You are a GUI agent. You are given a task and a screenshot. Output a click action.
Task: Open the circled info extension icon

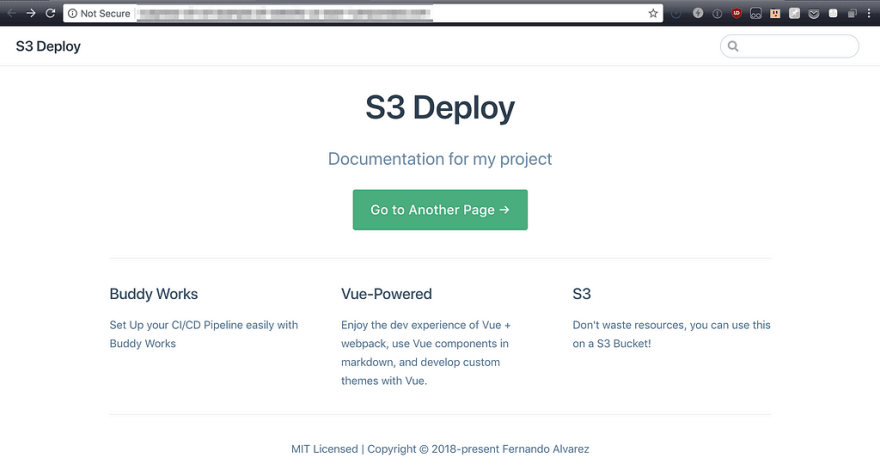[x=717, y=13]
